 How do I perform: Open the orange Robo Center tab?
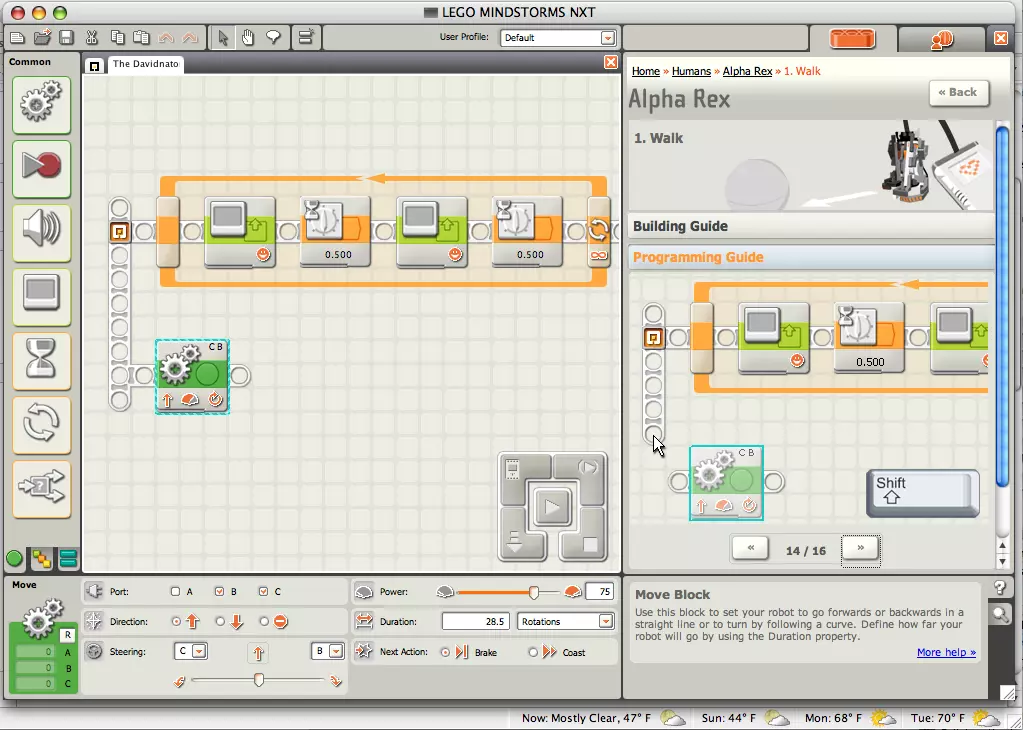click(x=852, y=39)
